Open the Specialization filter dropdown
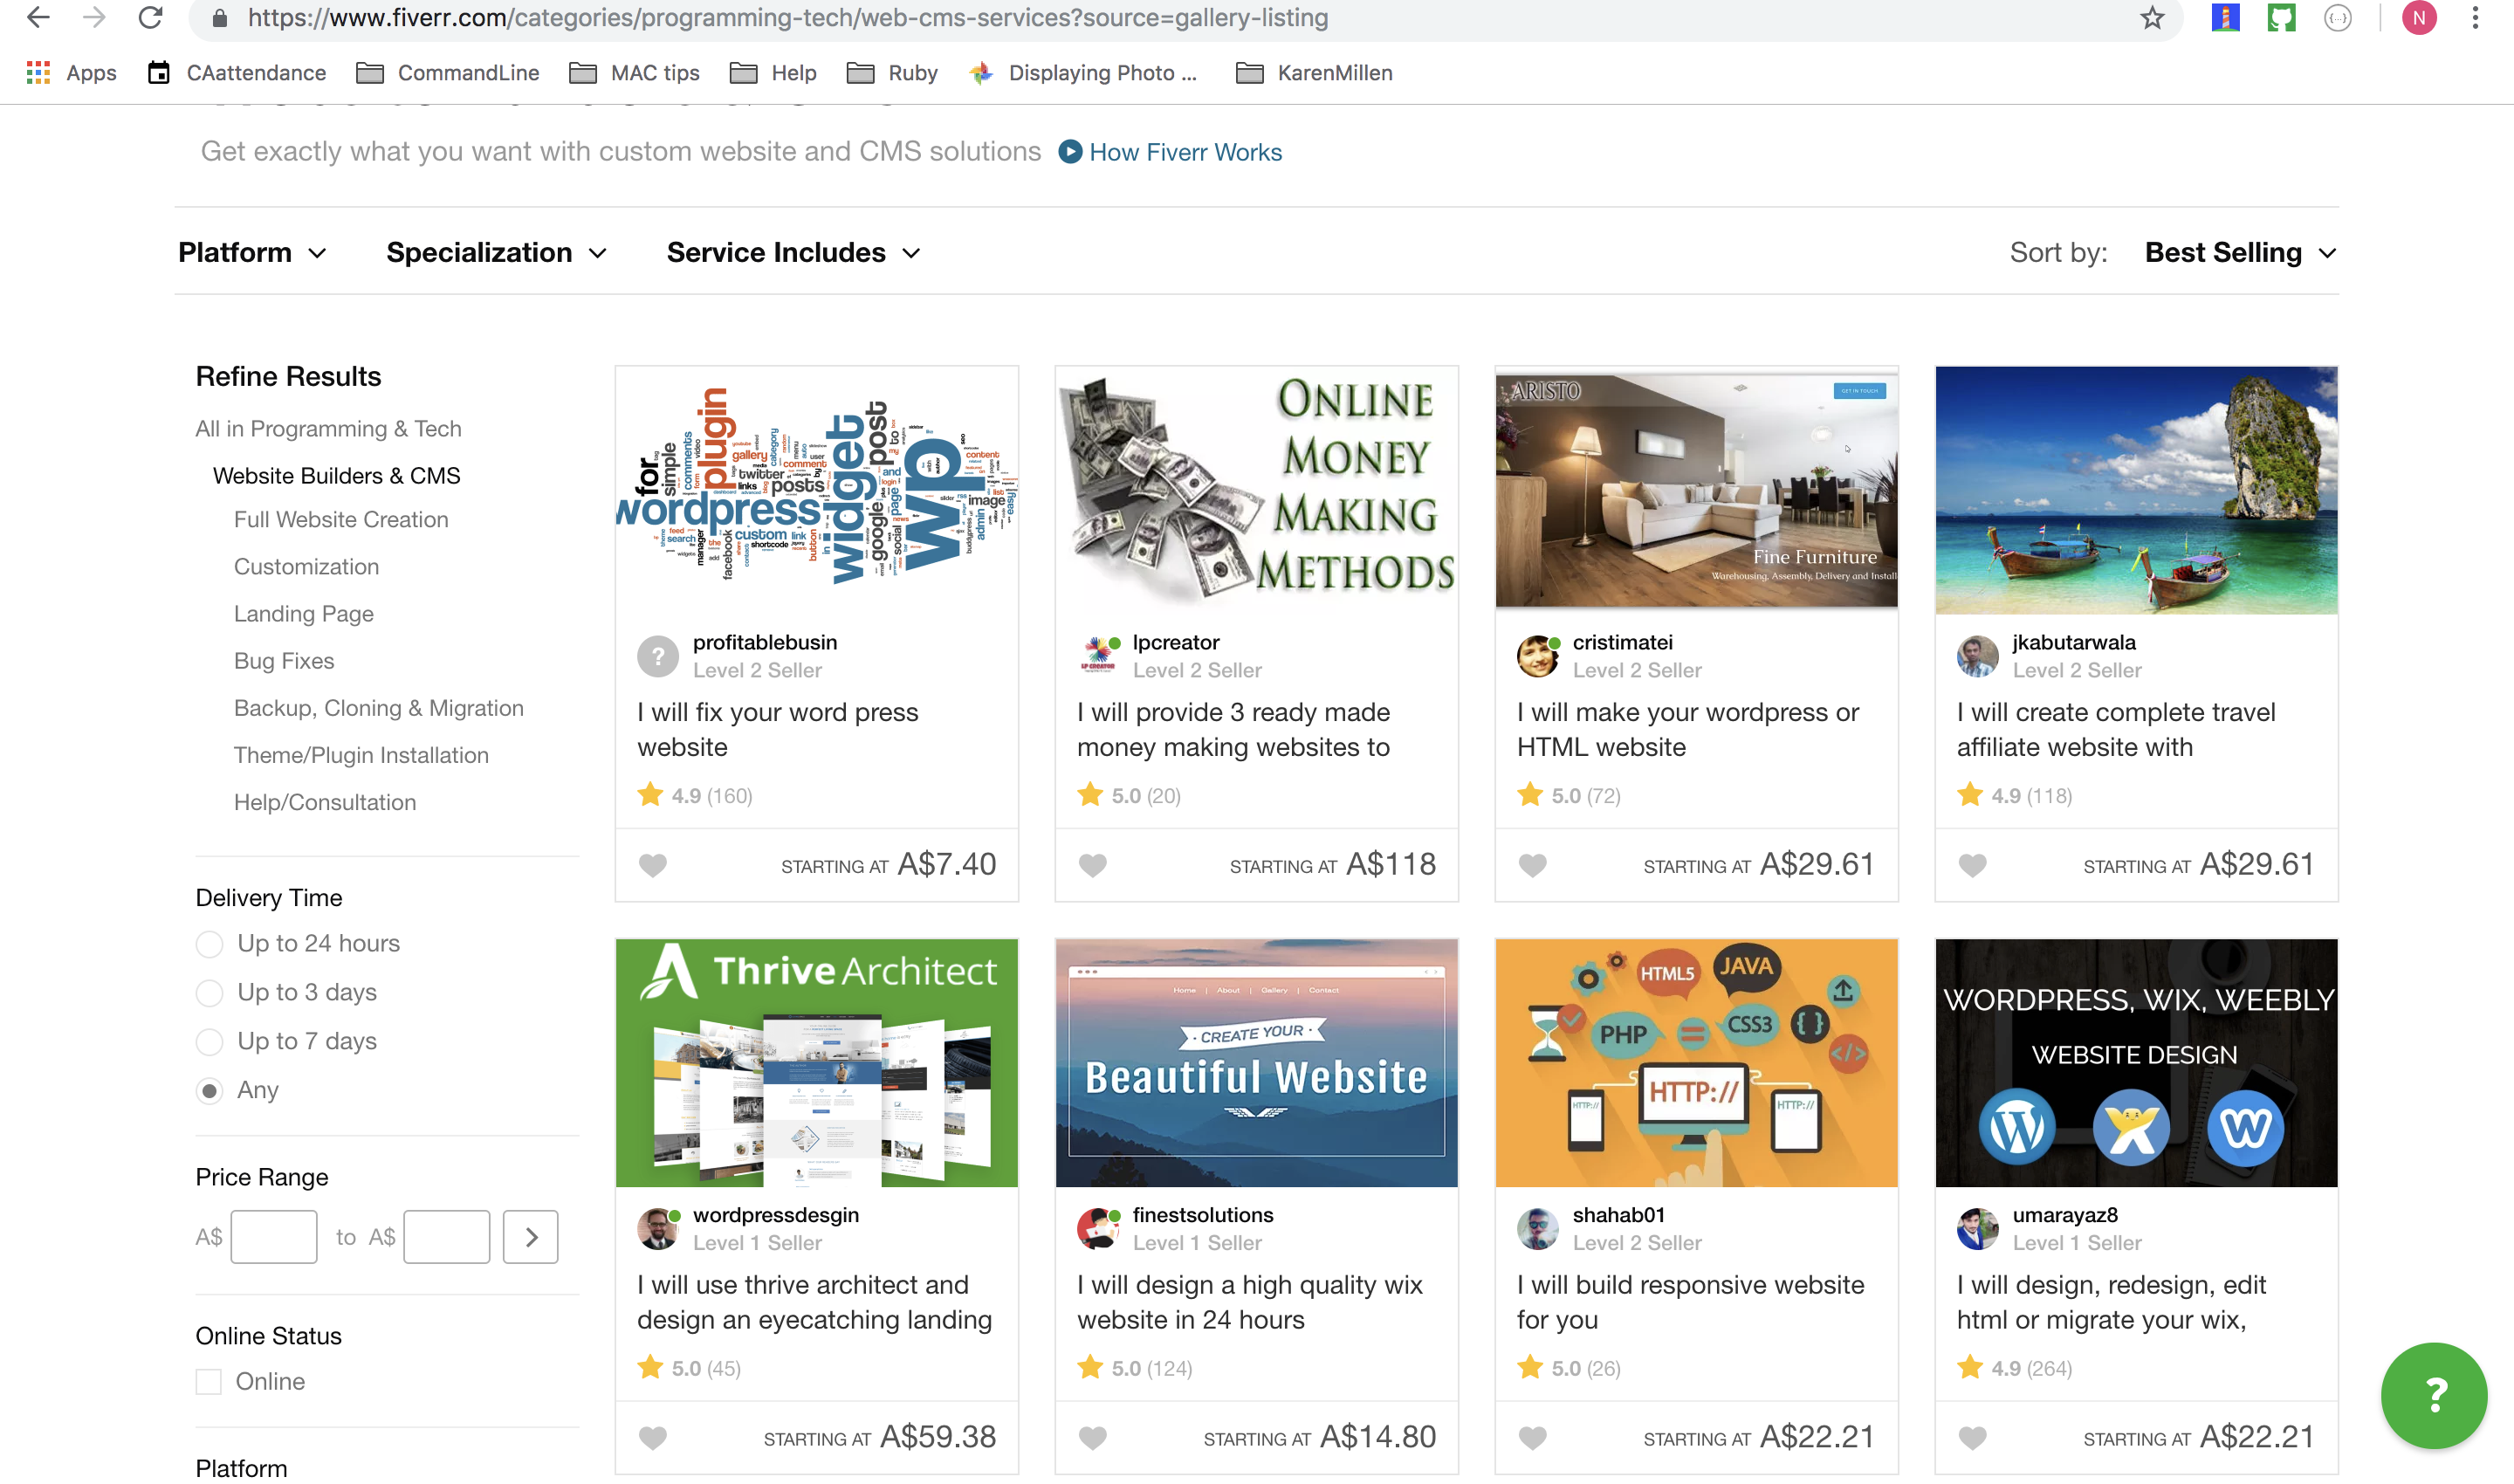 point(496,253)
